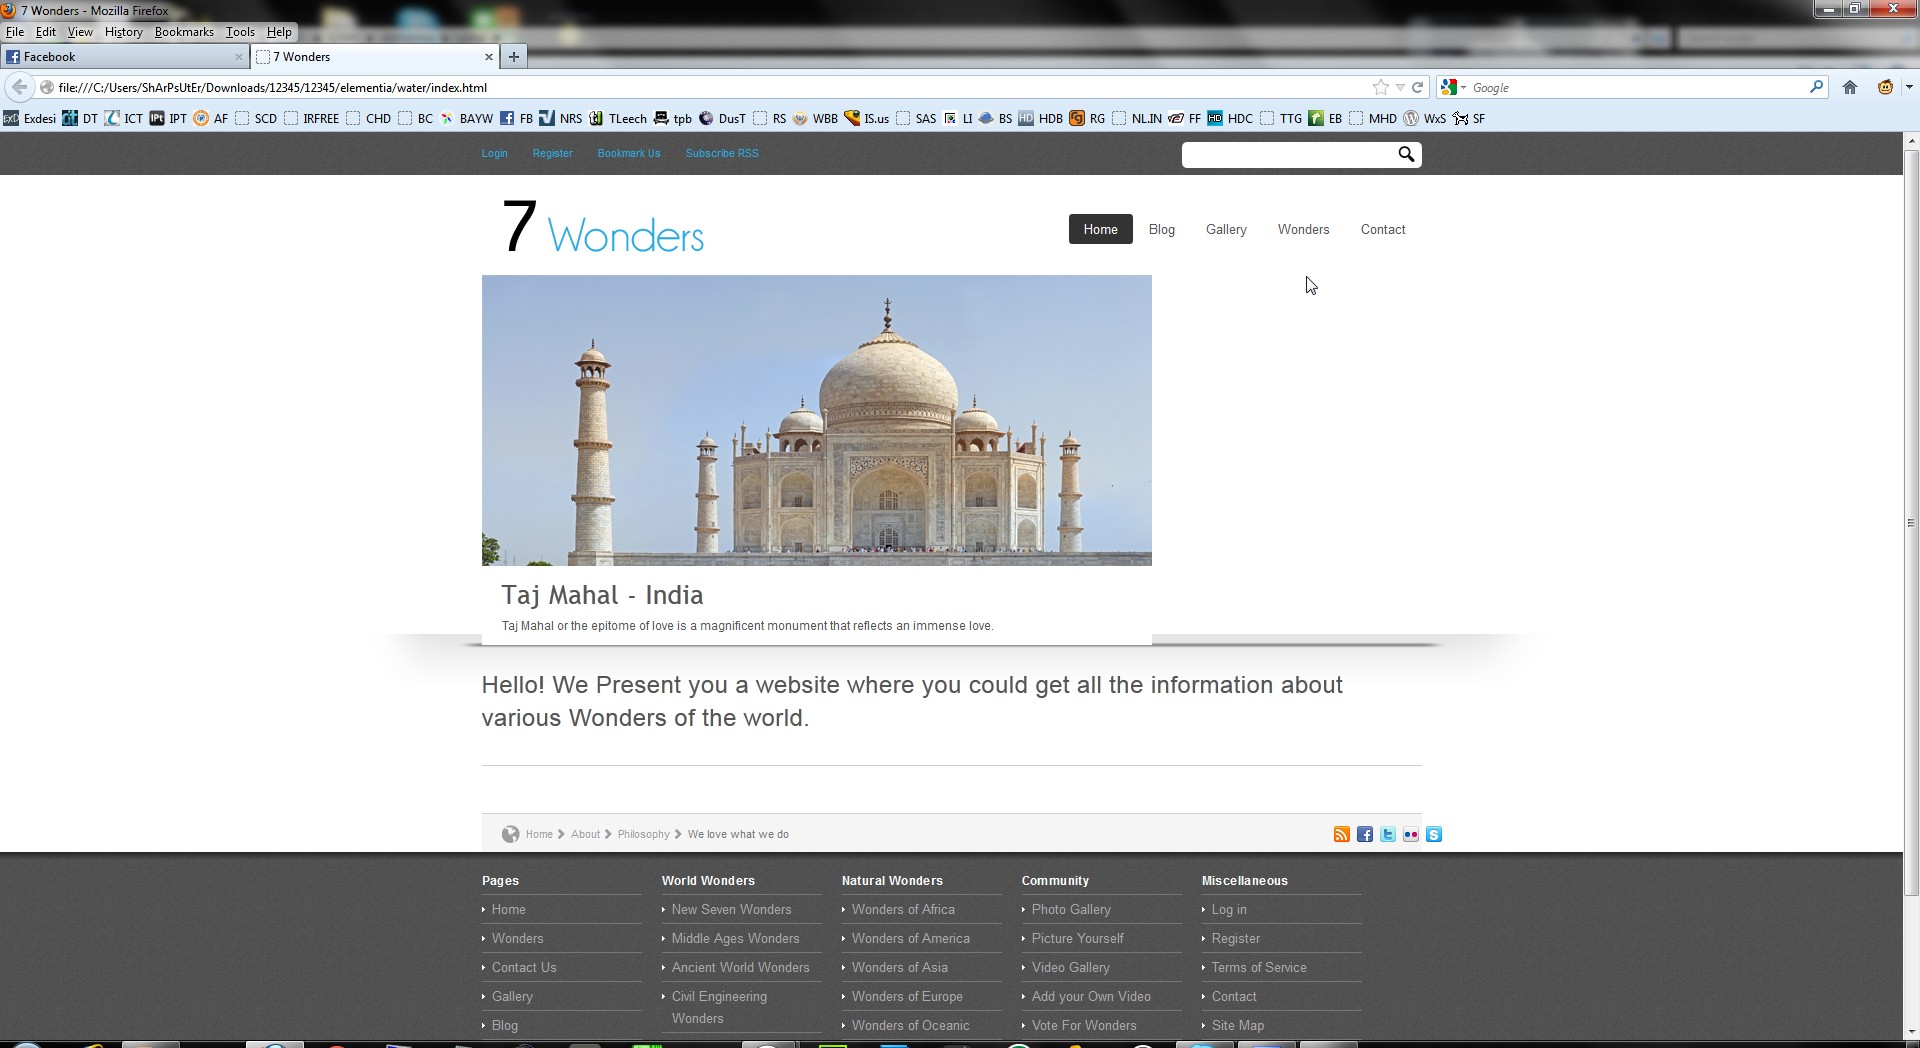Click the website search input field
Viewport: 1920px width, 1048px height.
click(1288, 154)
